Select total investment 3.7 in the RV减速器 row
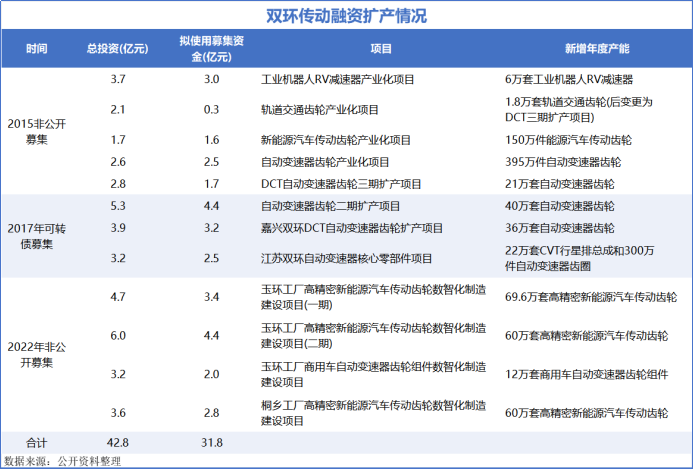 coord(118,79)
